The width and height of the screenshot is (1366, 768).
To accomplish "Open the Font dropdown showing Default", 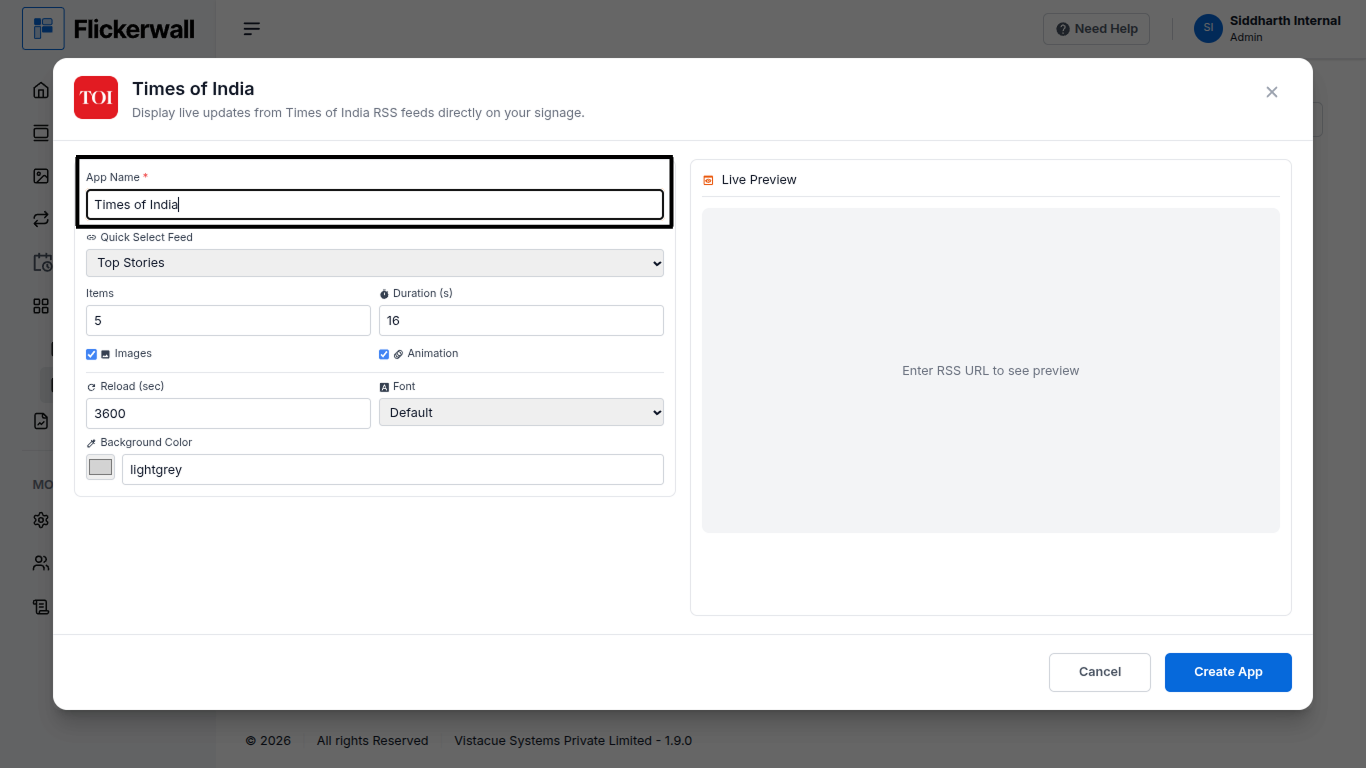I will pos(521,412).
